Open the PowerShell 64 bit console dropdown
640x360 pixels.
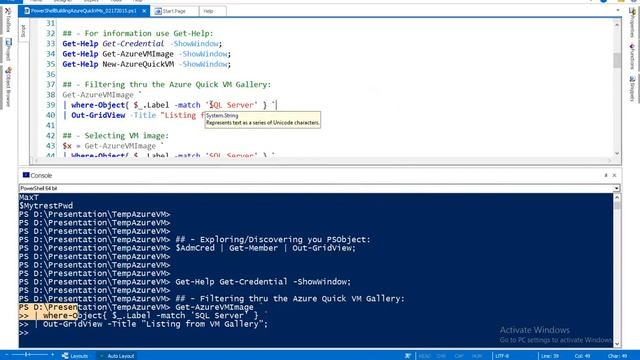tap(616, 189)
